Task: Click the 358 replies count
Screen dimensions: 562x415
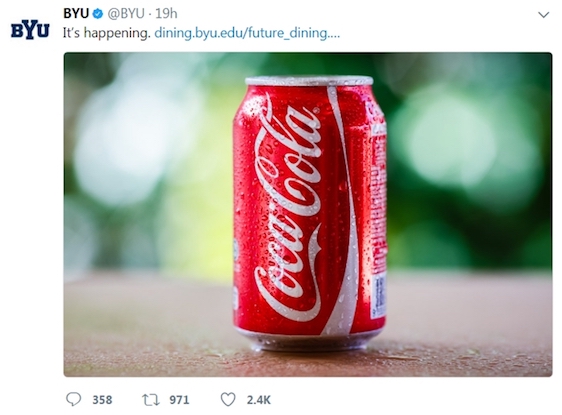Action: [x=102, y=400]
